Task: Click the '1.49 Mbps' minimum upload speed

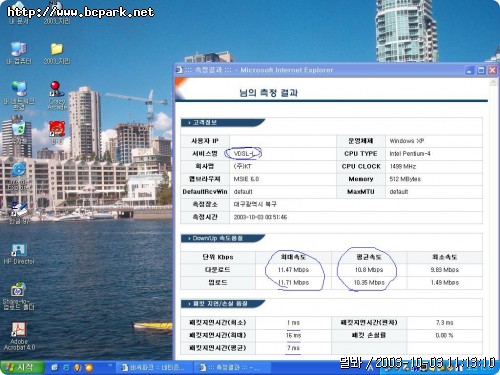Action: click(445, 283)
